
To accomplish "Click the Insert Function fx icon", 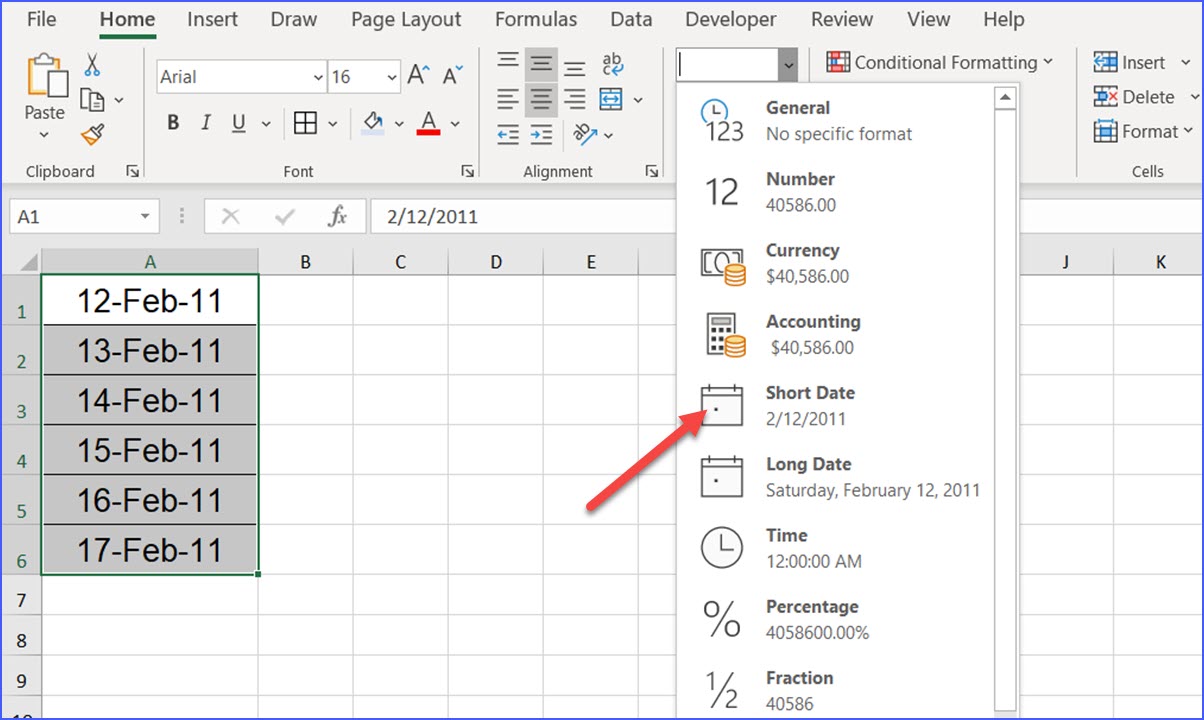I will click(337, 216).
